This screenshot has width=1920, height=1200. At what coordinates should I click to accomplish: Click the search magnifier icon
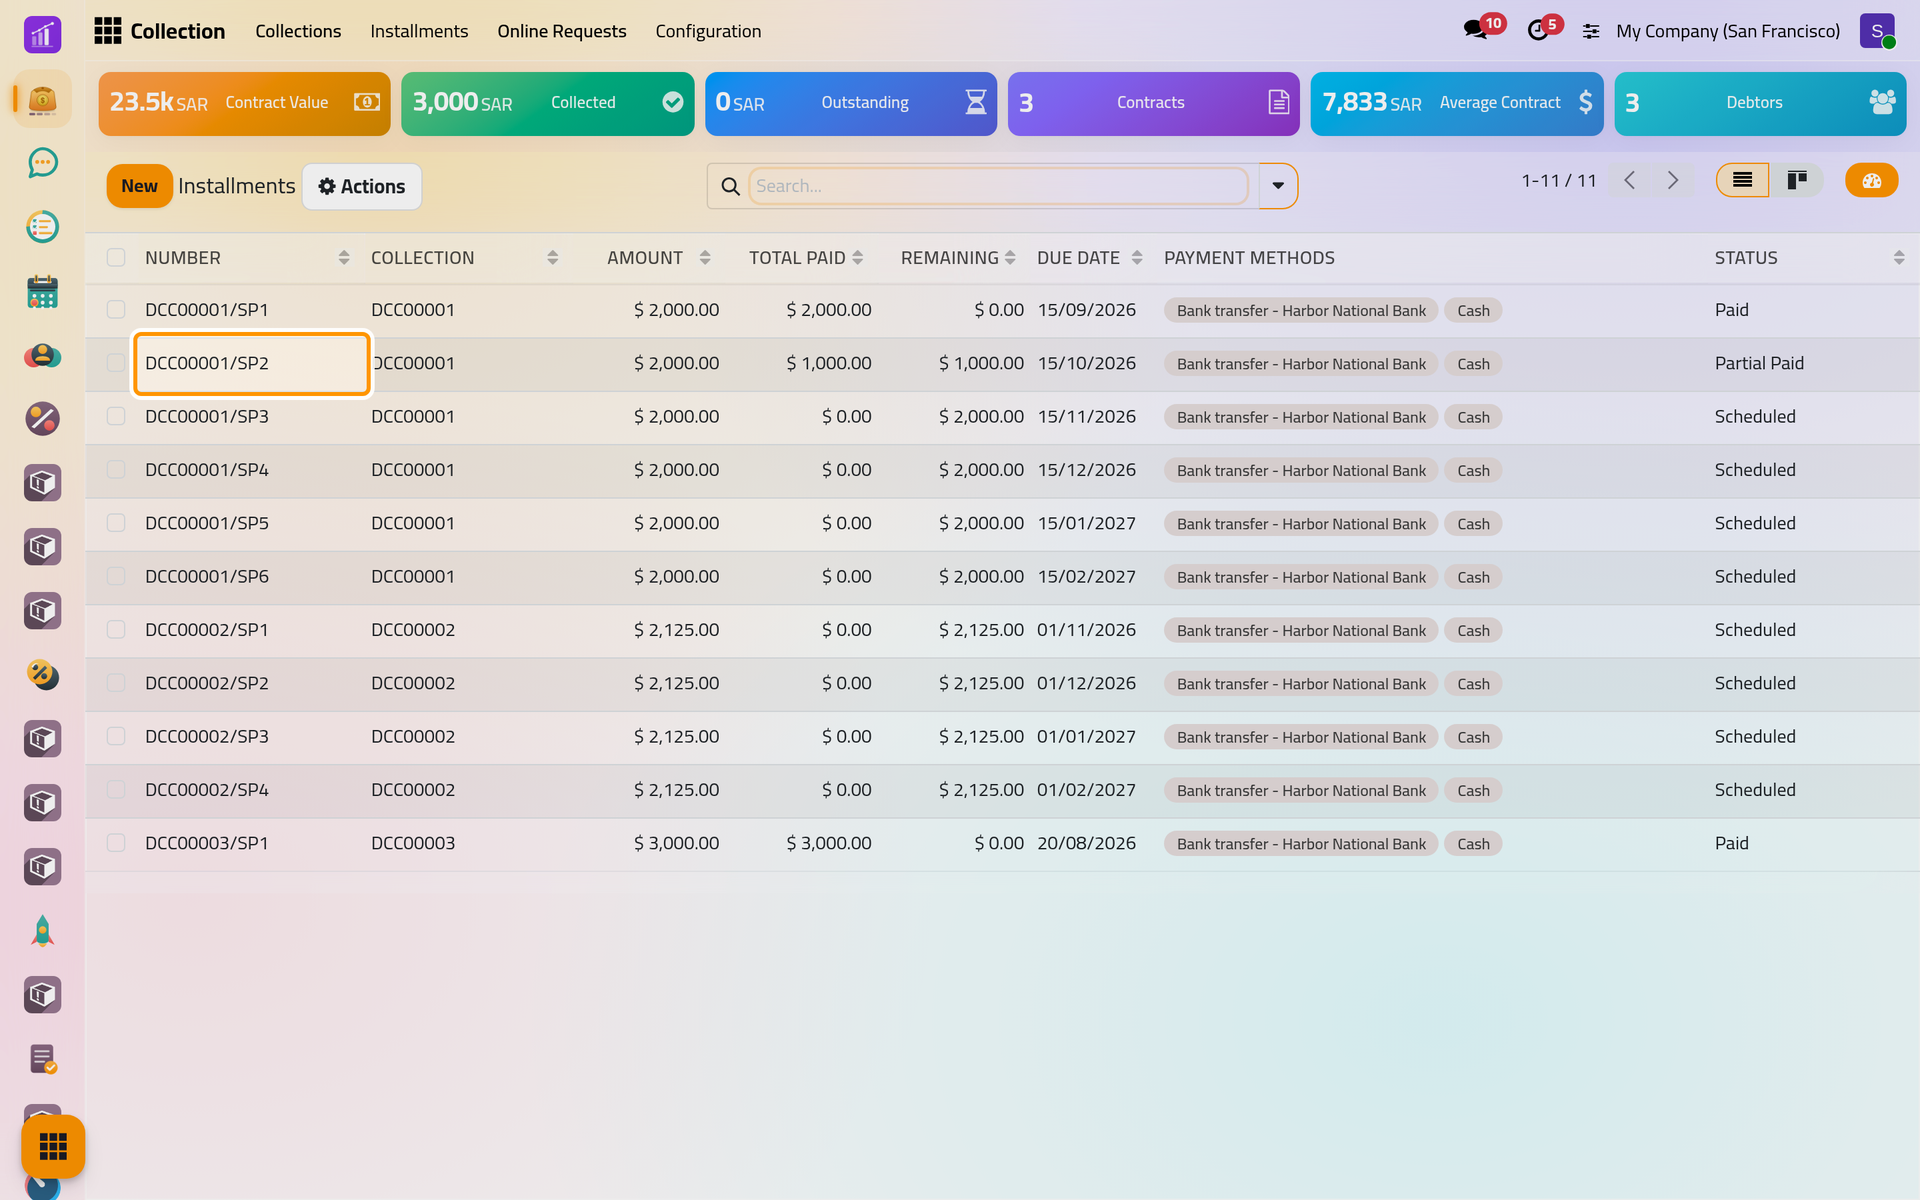730,186
